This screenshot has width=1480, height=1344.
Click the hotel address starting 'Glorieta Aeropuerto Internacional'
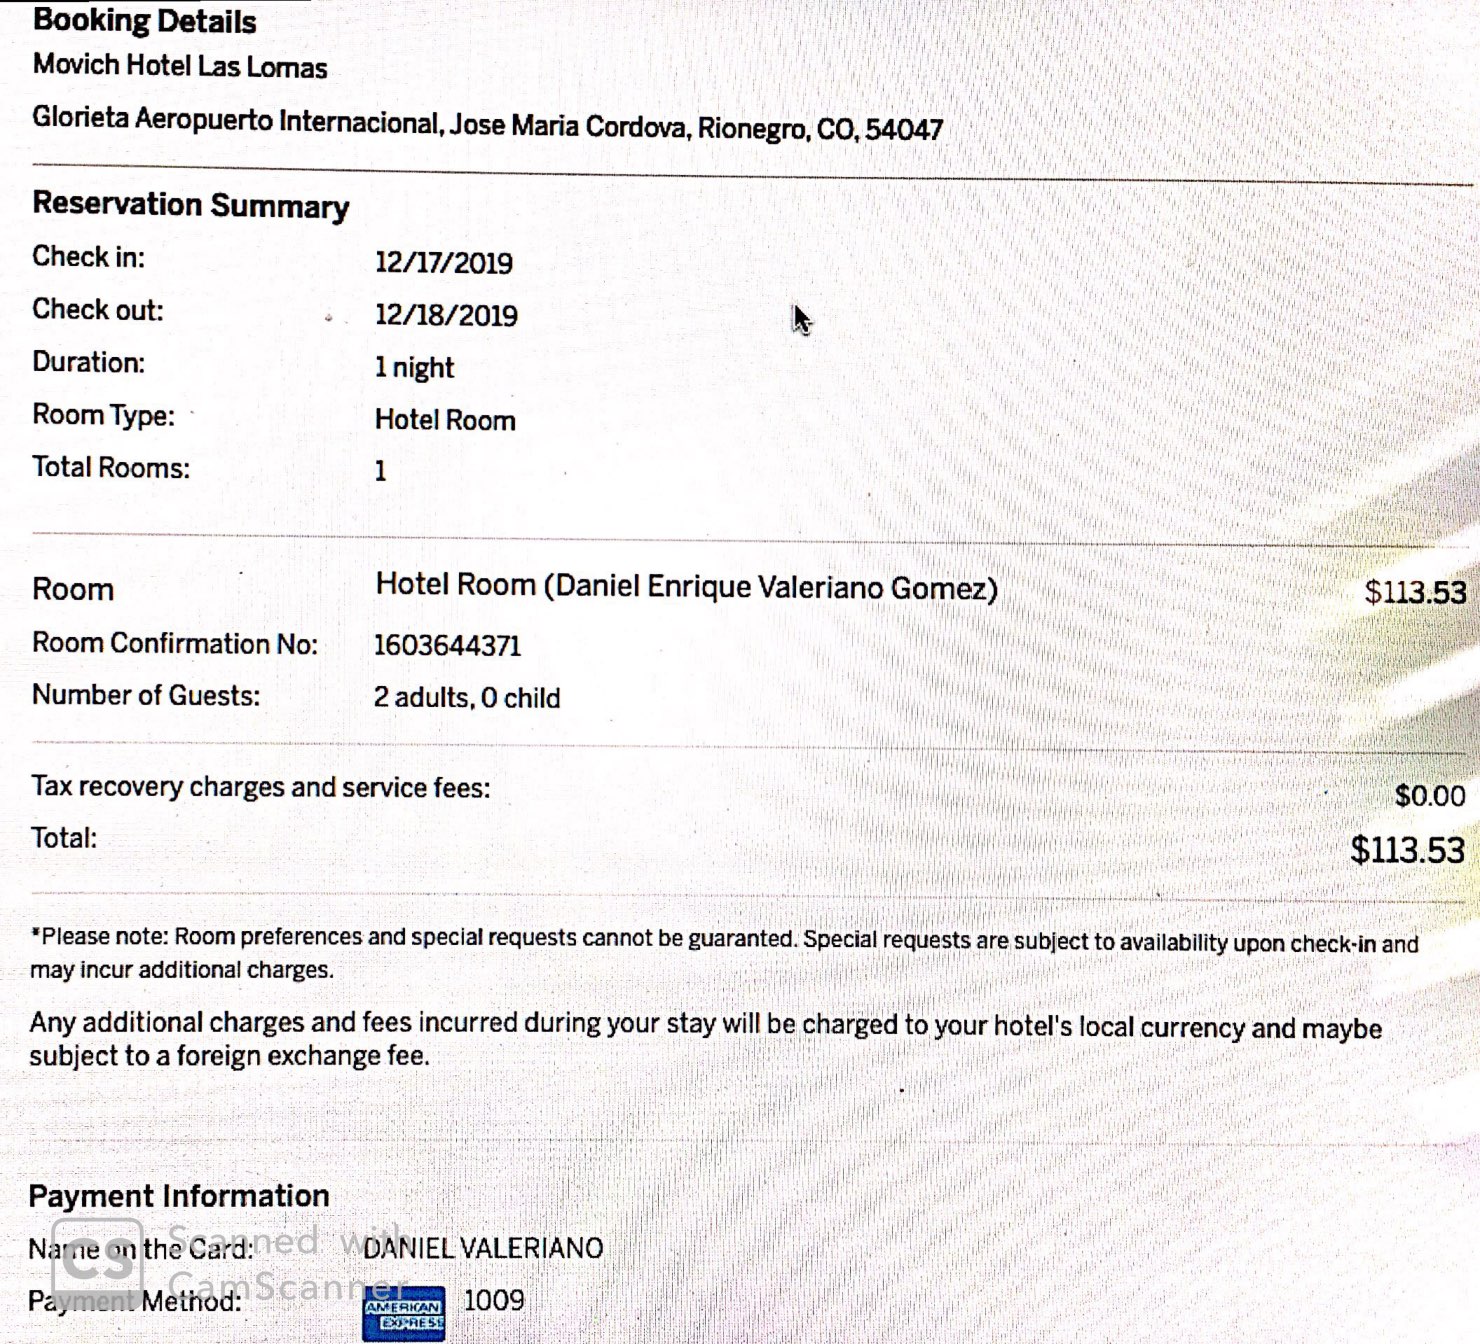click(487, 124)
